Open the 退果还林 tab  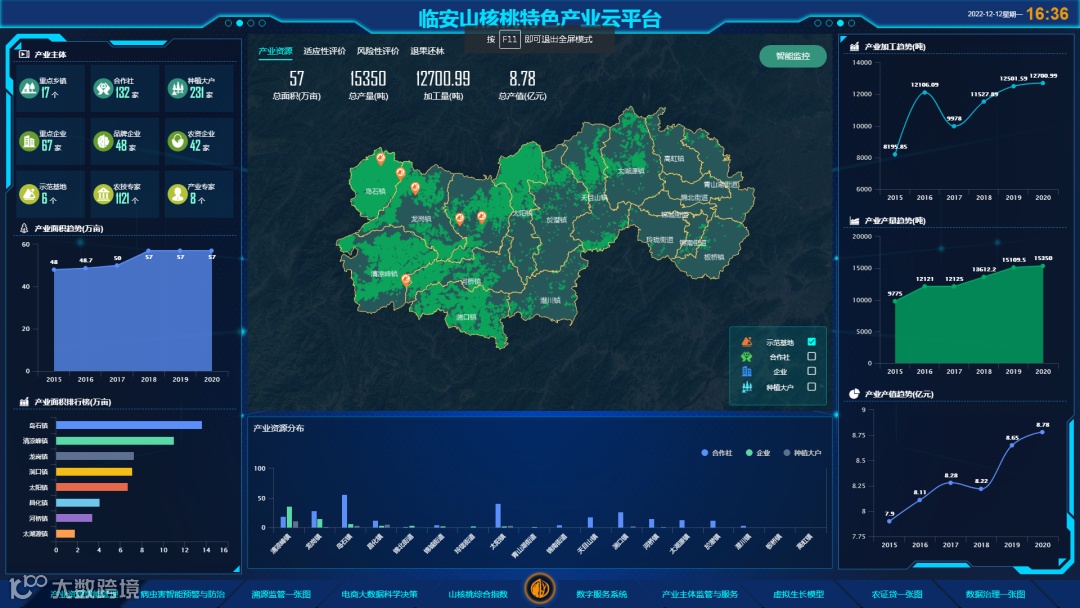(x=427, y=51)
